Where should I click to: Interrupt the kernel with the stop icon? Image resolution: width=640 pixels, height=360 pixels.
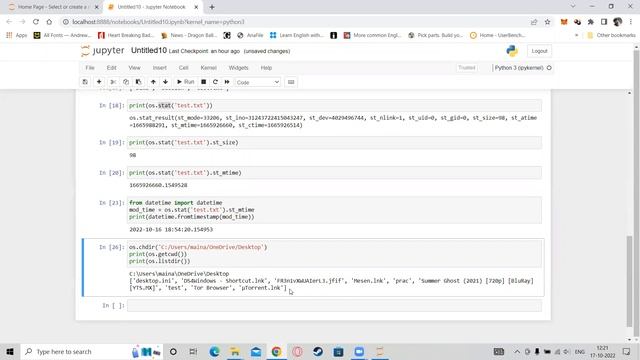(203, 82)
